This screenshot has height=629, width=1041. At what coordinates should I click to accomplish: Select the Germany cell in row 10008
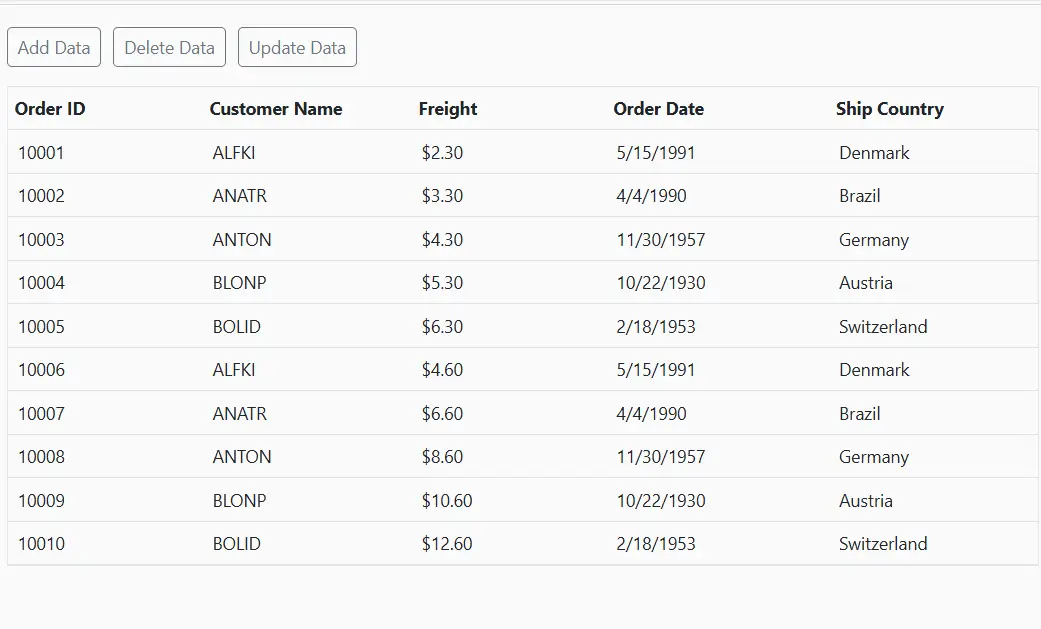coord(874,456)
